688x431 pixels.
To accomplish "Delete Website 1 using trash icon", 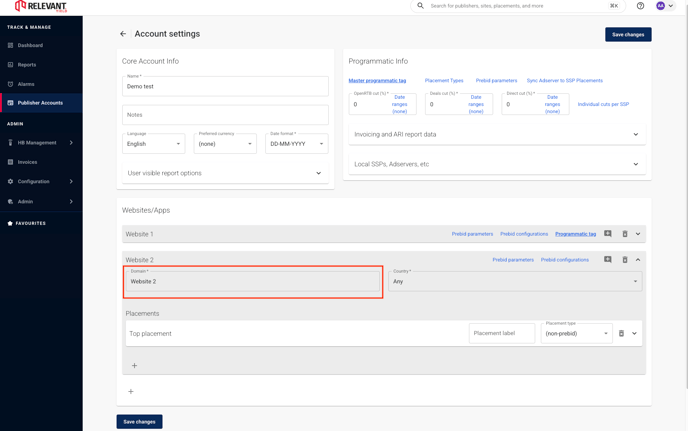I will tap(625, 234).
